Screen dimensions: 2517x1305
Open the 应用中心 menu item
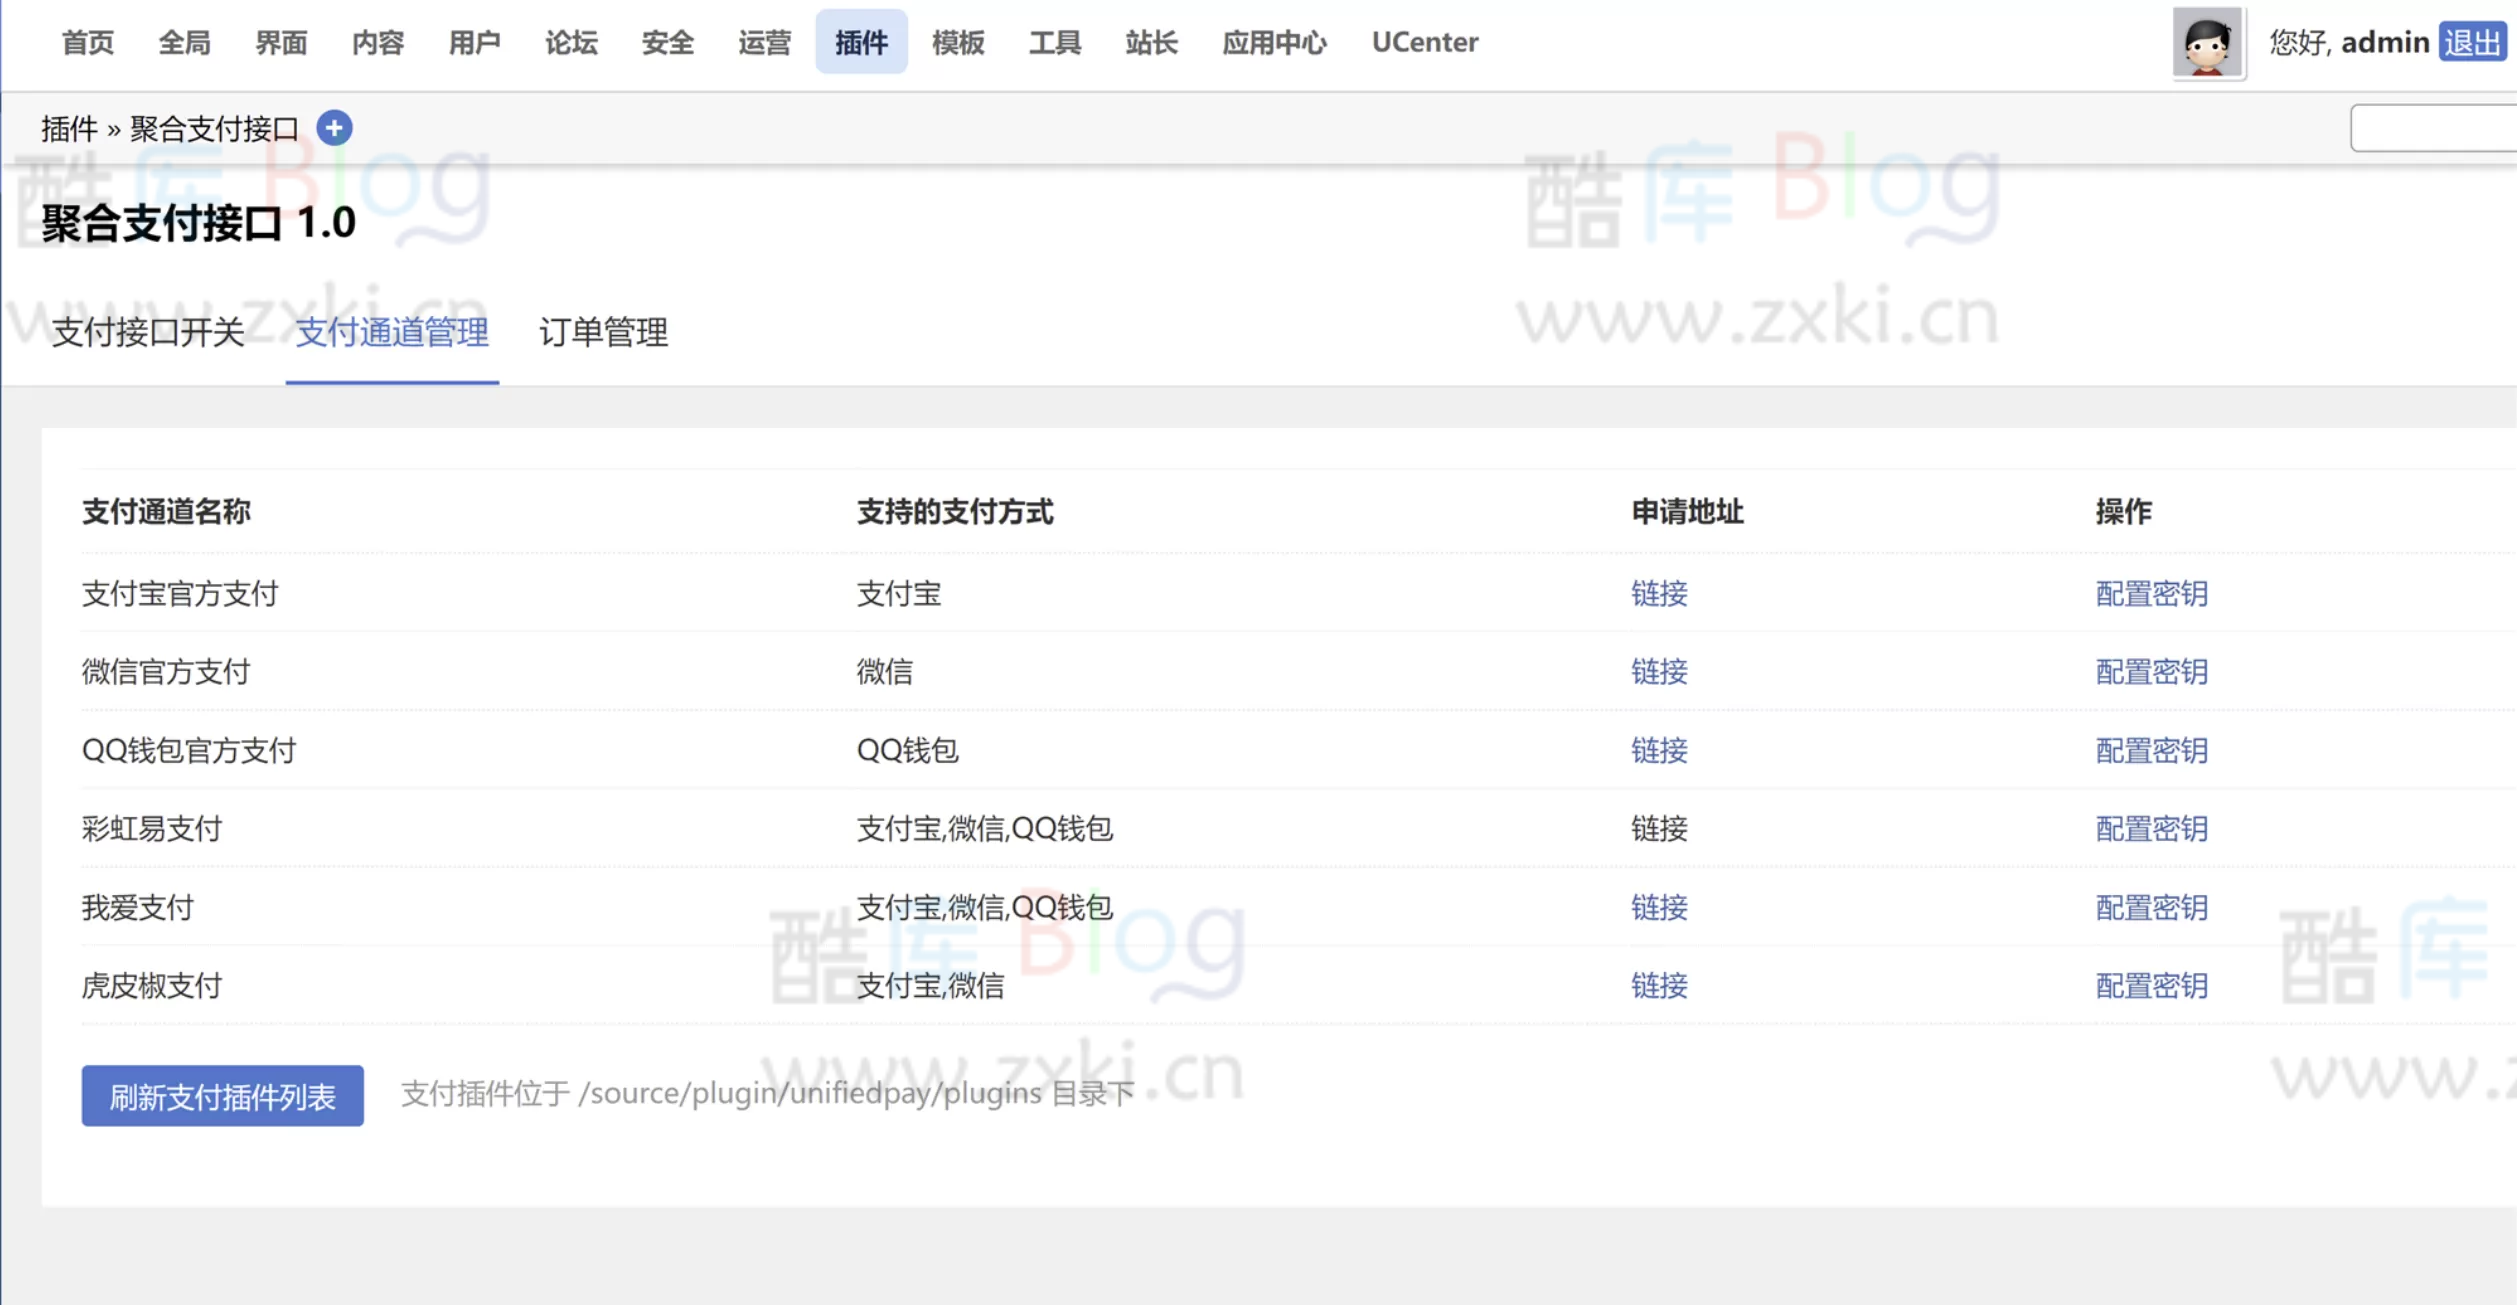point(1274,43)
